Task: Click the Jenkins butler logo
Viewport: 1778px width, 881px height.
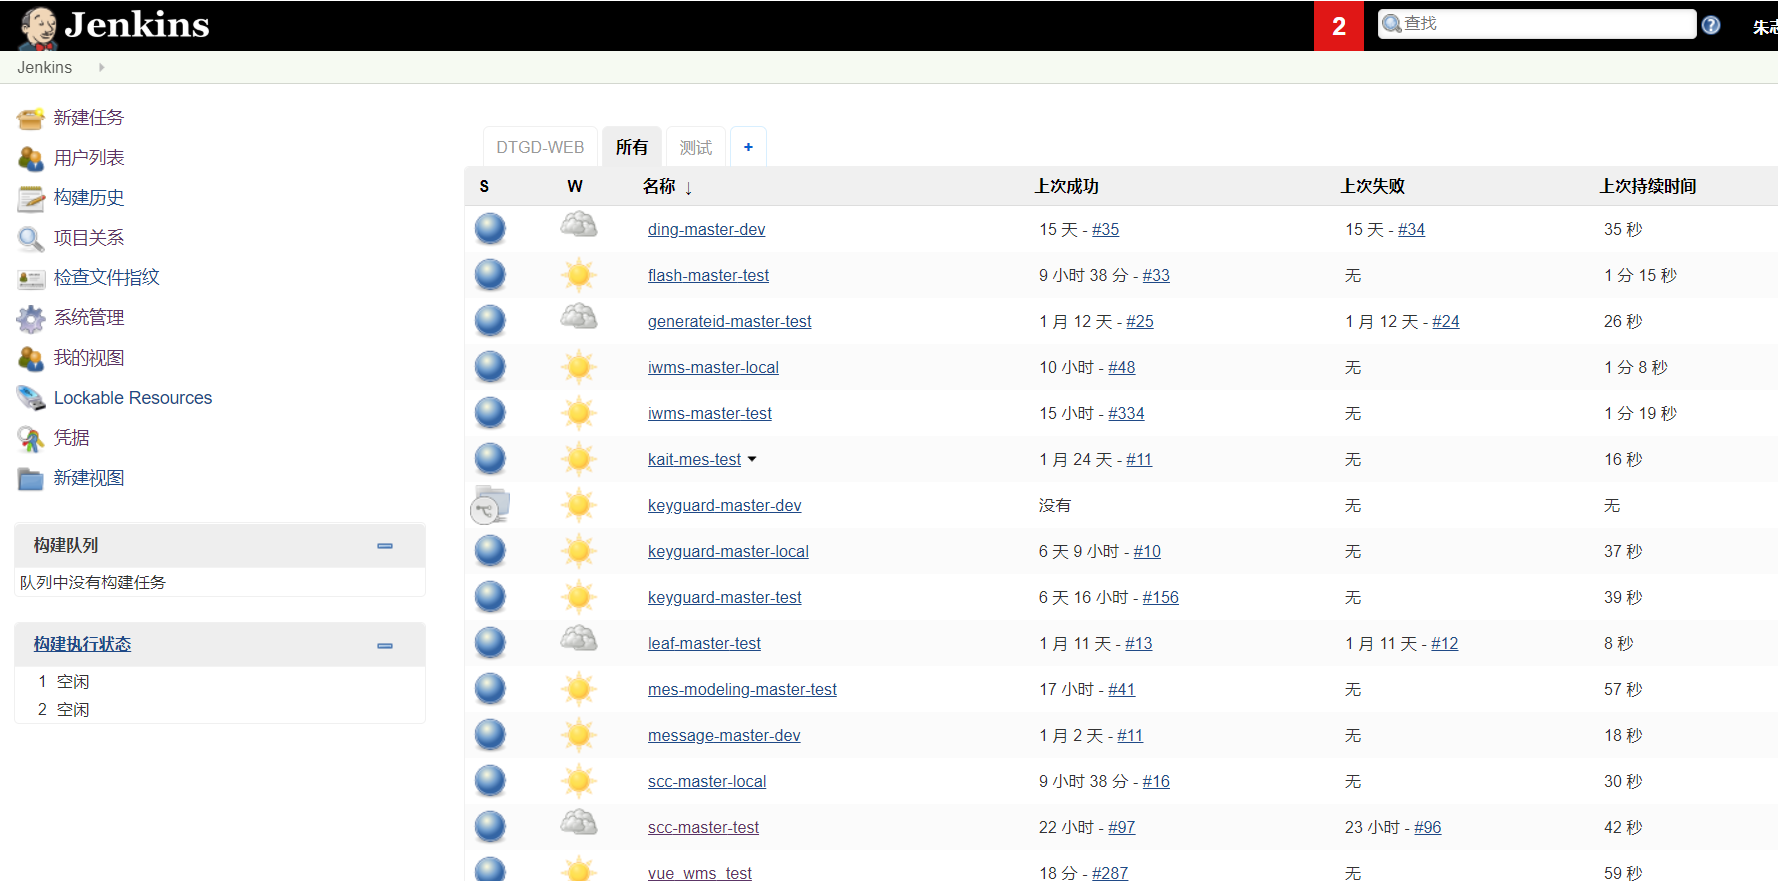Action: pos(38,27)
